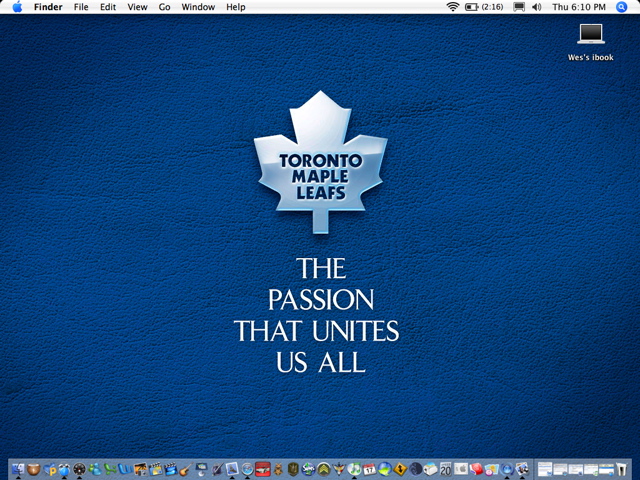This screenshot has height=480, width=640.
Task: Open iCal calendar icon showing 17
Action: pyautogui.click(x=369, y=469)
